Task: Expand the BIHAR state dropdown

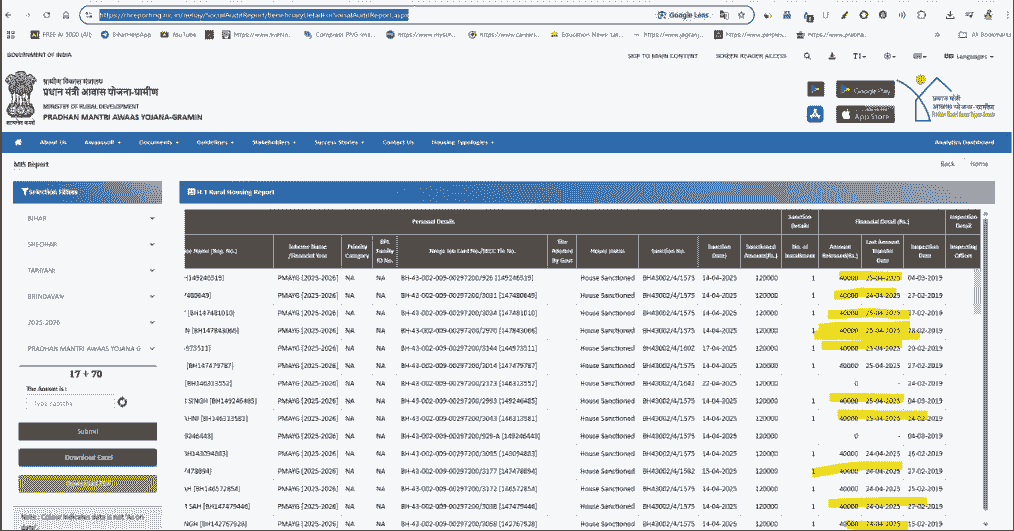Action: point(88,218)
